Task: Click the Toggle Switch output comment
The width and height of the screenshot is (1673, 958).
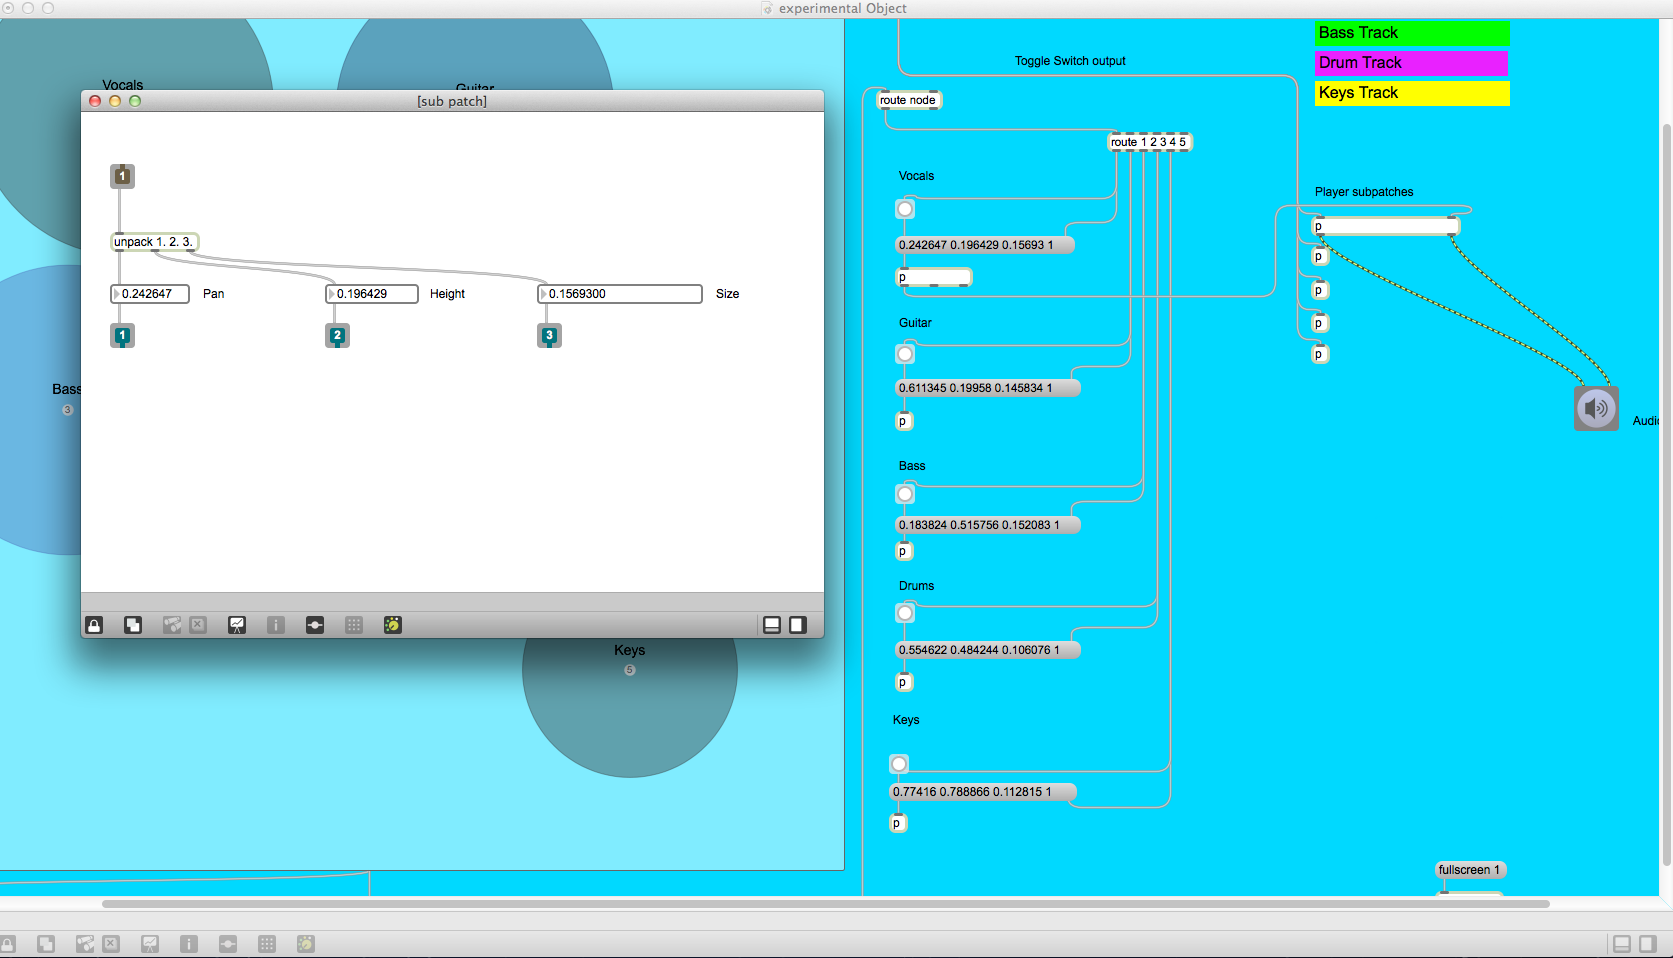Action: [1070, 61]
